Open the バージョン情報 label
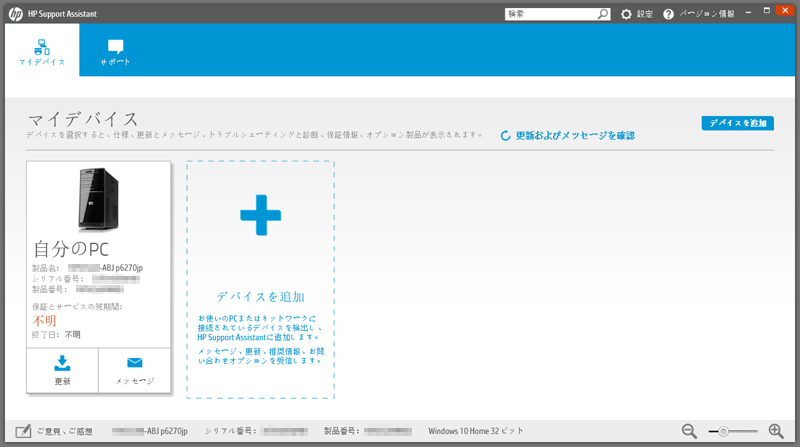 (x=707, y=14)
